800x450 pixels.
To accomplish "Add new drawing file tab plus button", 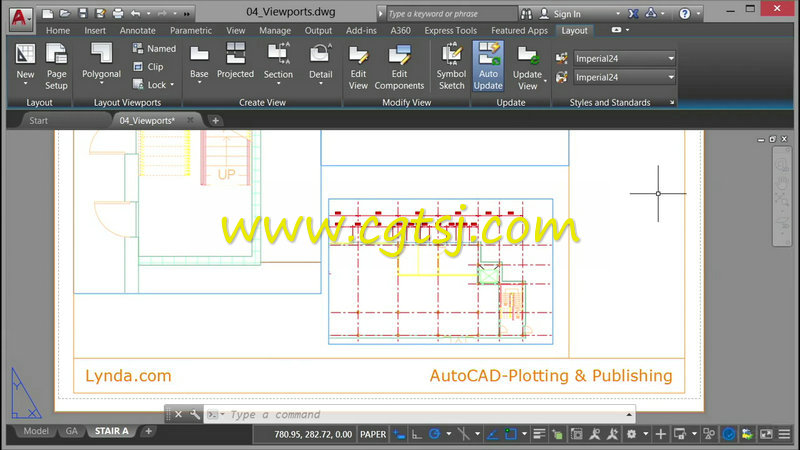I will (x=215, y=120).
